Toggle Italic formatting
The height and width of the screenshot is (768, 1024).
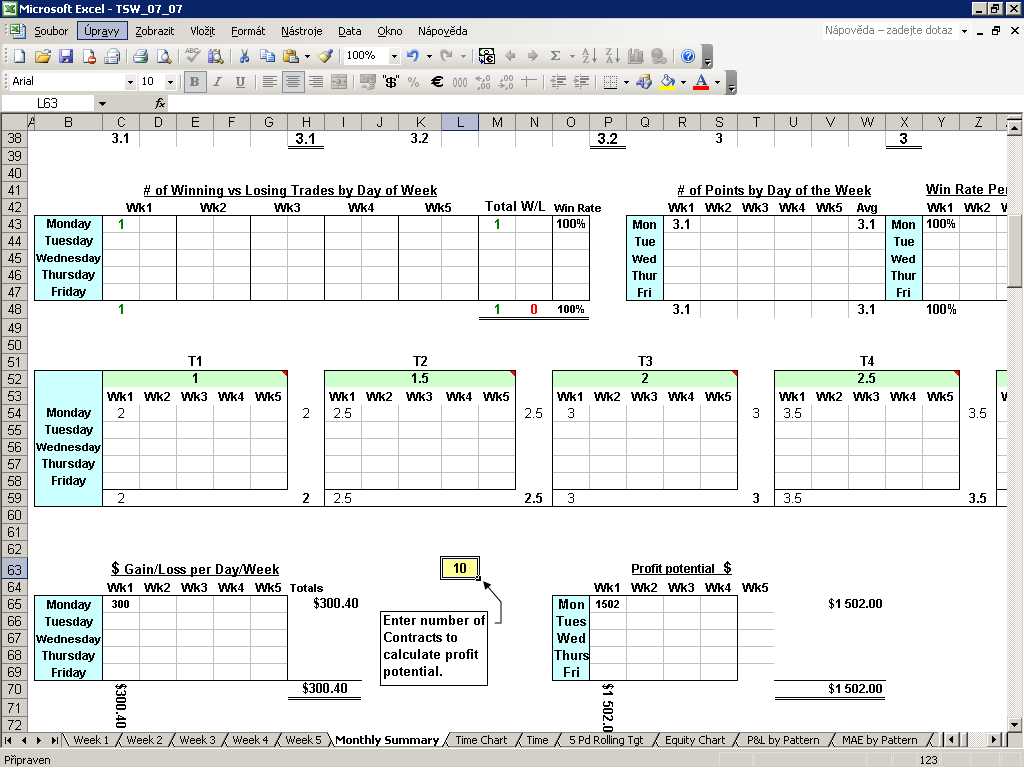click(217, 82)
